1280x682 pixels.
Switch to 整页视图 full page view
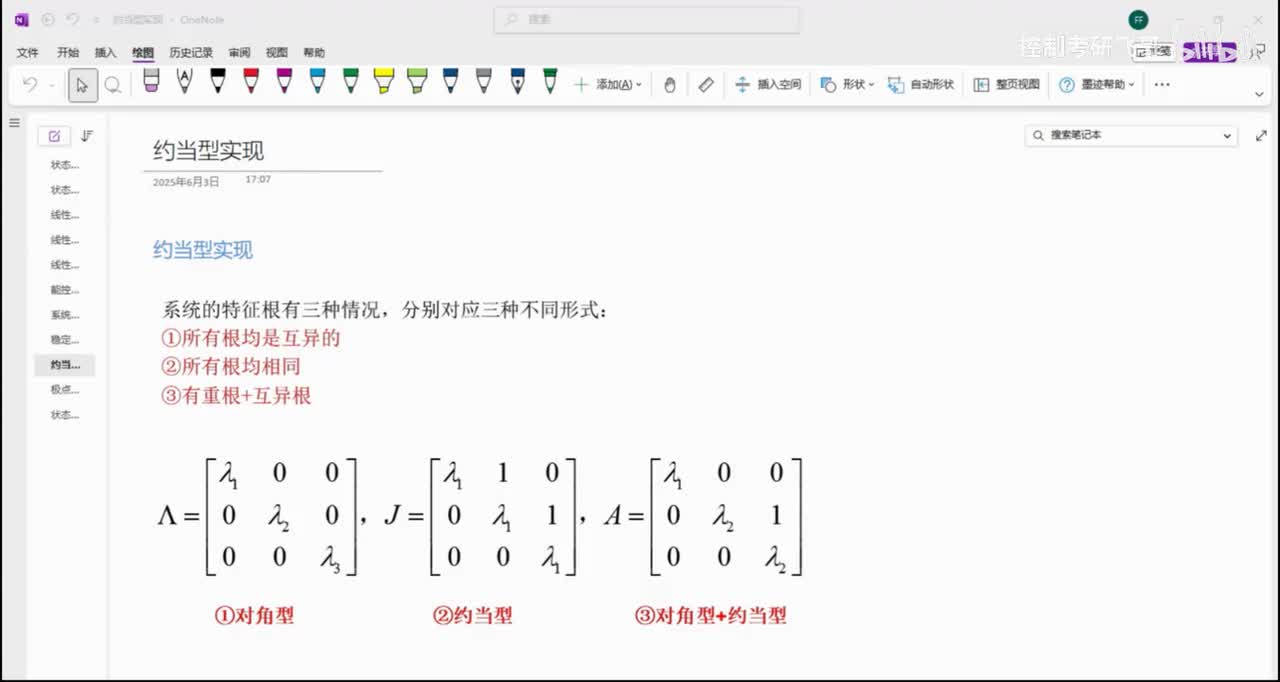click(1007, 85)
